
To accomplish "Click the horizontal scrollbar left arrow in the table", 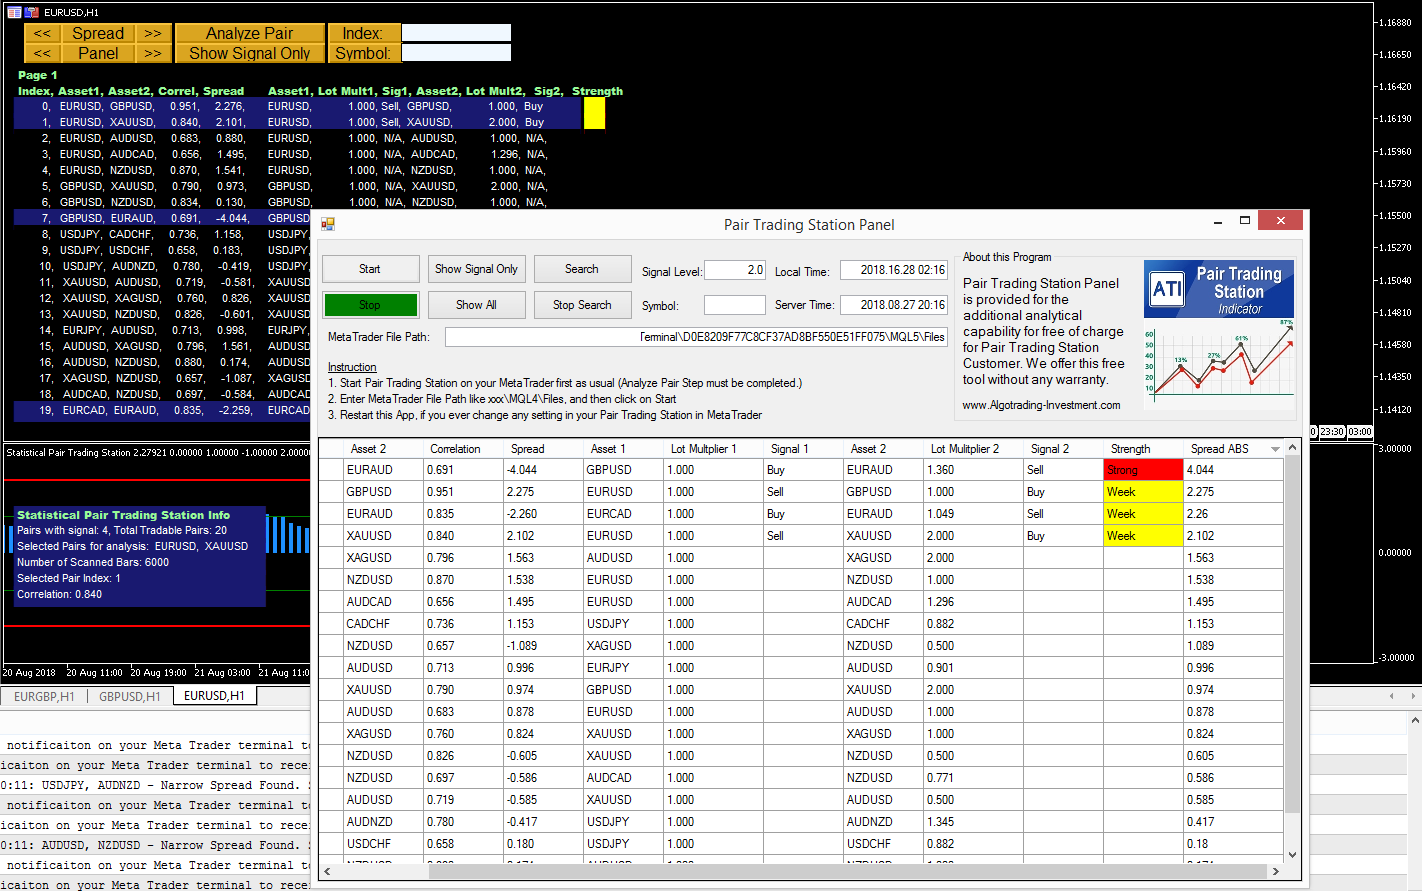I will tap(327, 871).
